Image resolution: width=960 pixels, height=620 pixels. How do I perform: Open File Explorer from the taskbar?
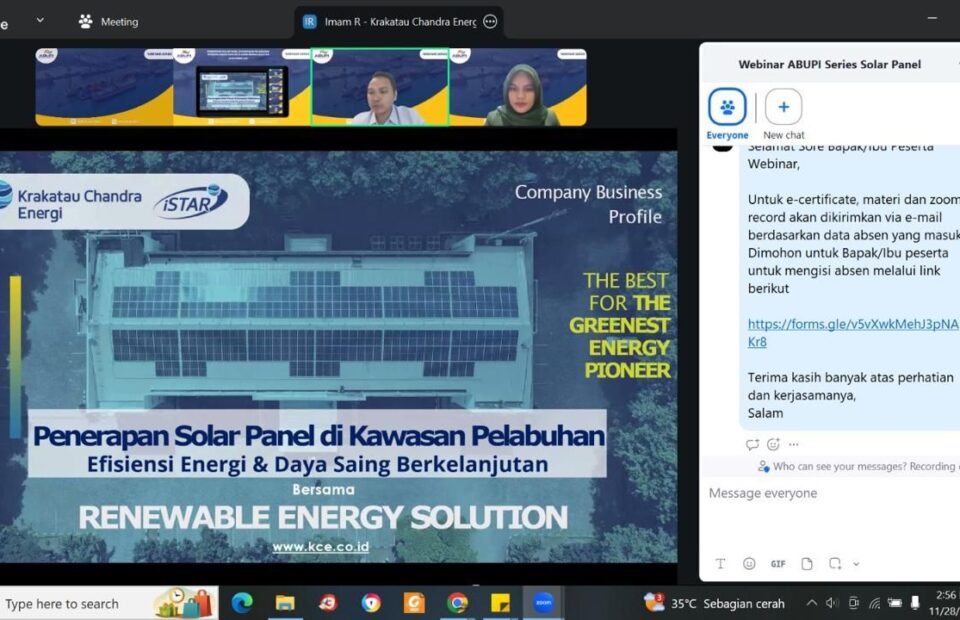[285, 603]
